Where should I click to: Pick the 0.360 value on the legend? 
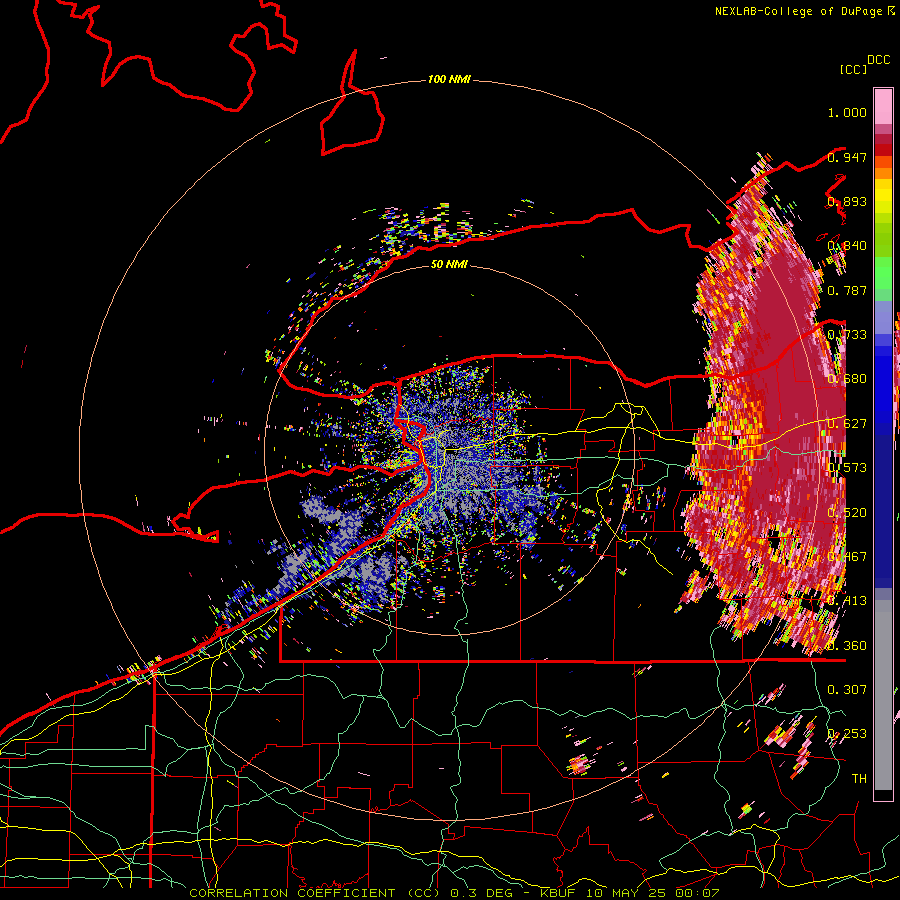[x=847, y=646]
